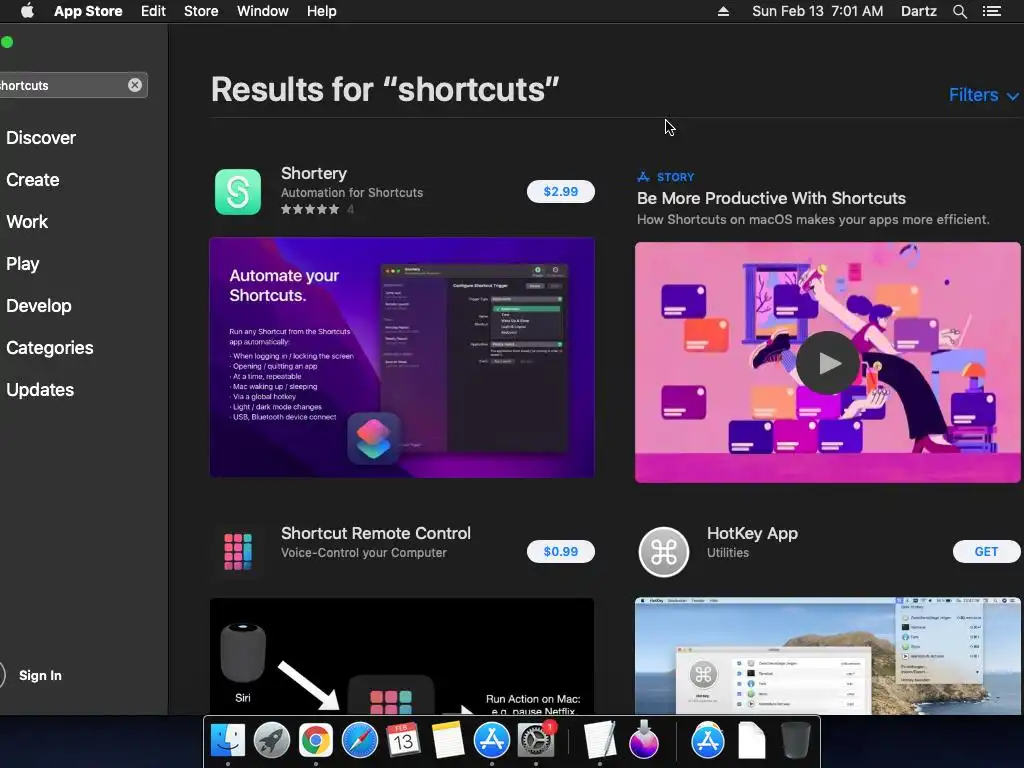
Task: Launch Google Chrome from the Dock
Action: [315, 741]
